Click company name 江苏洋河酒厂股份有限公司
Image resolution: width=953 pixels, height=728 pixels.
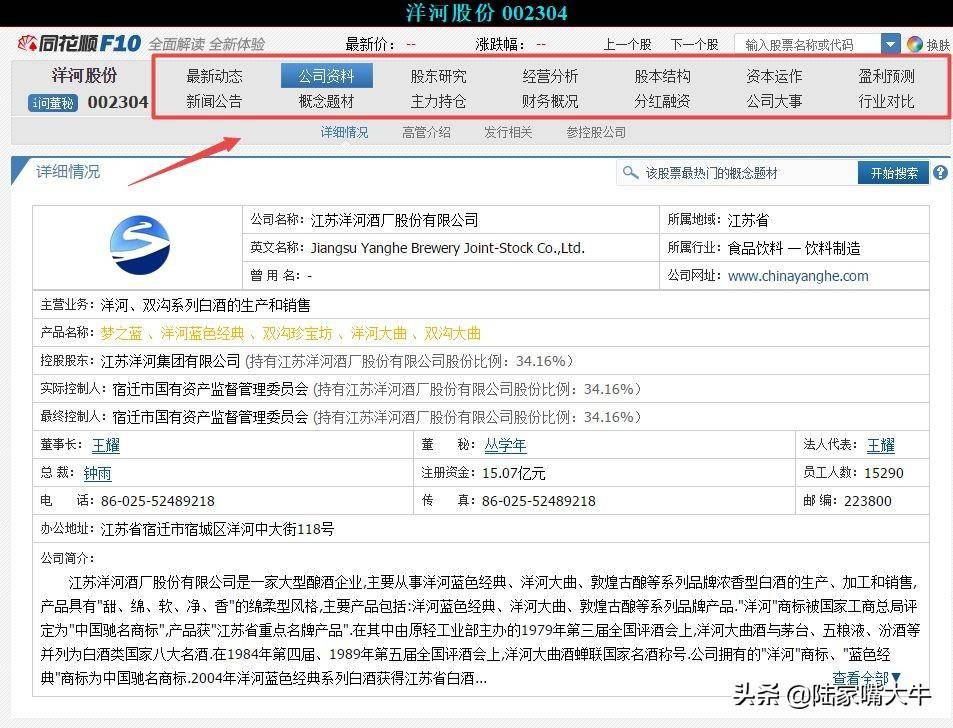(394, 220)
